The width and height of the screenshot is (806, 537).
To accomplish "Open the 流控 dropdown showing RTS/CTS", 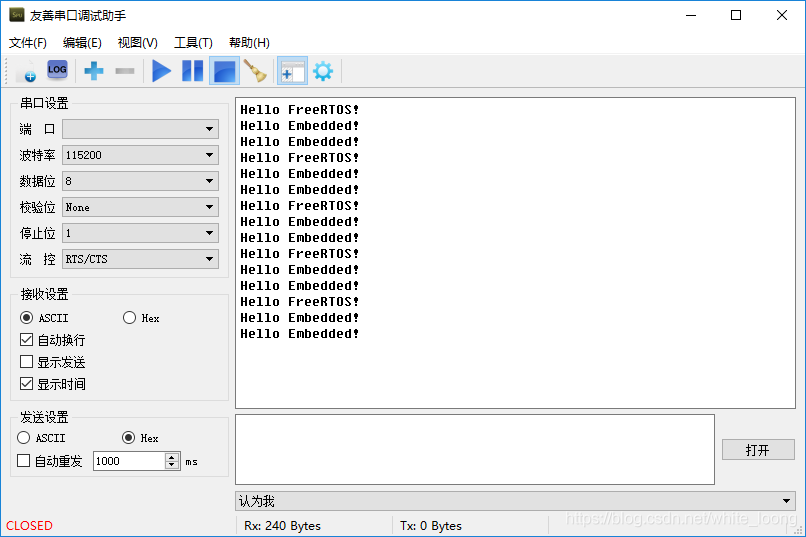I will coord(140,259).
